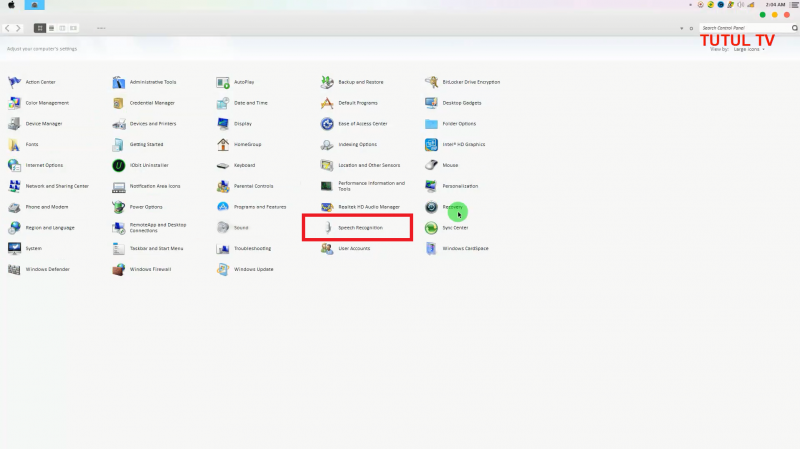Click the clock in the menu bar
Viewport: 800px width, 449px height.
point(775,5)
